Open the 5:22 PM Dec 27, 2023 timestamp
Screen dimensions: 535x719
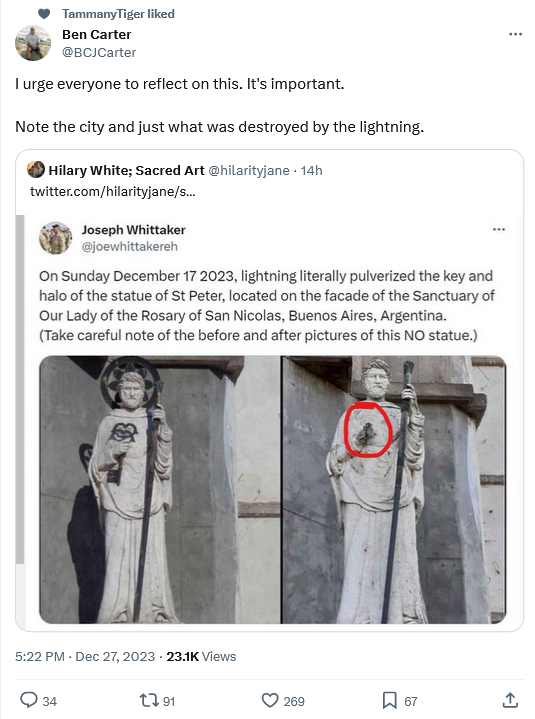tap(85, 657)
